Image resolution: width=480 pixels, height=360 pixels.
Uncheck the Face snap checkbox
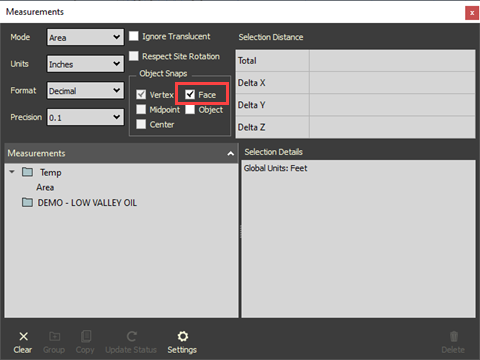click(190, 95)
